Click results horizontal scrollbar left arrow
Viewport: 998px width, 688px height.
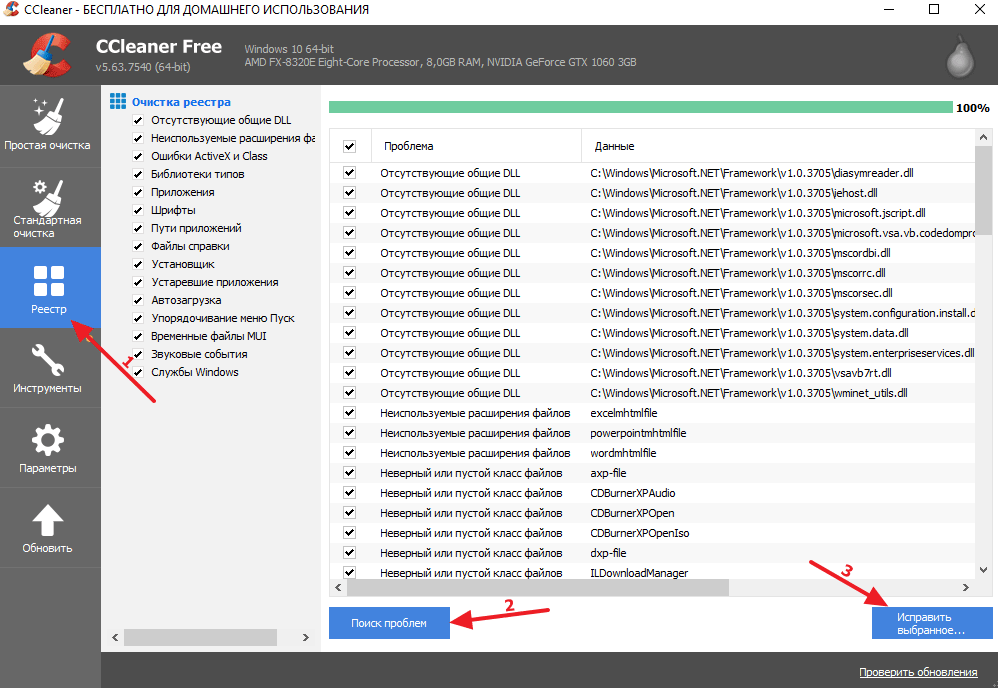pyautogui.click(x=338, y=587)
